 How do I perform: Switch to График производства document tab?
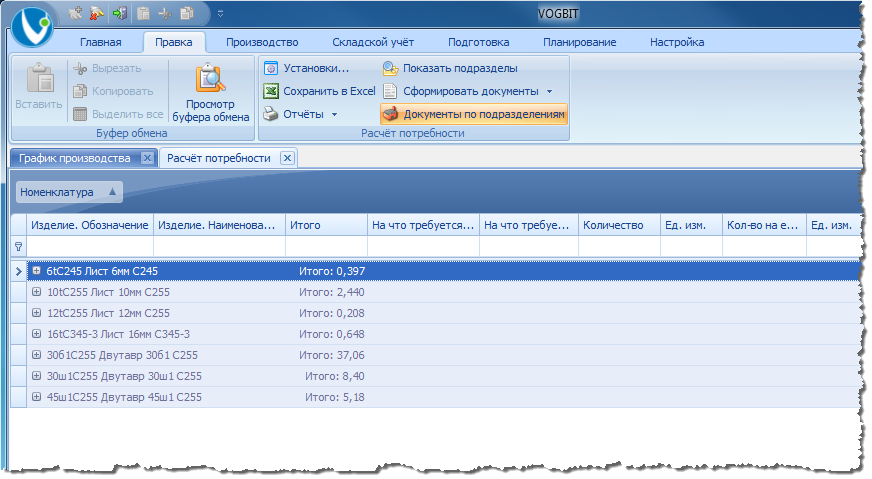pyautogui.click(x=75, y=159)
